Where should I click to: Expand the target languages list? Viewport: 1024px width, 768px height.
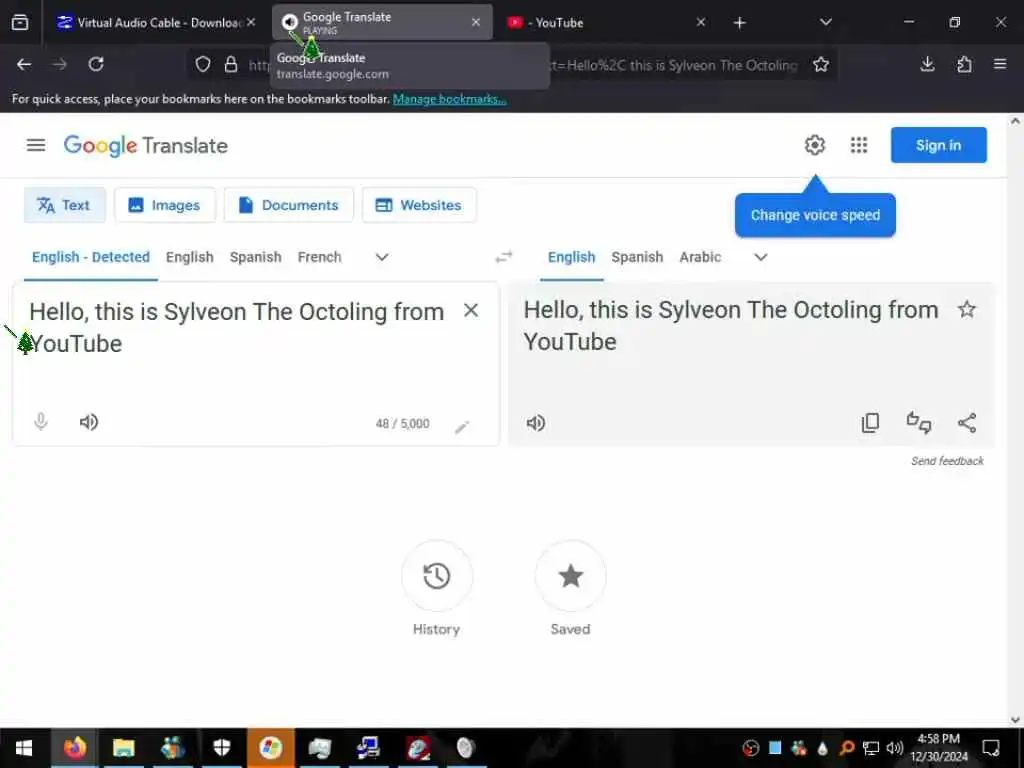point(761,257)
